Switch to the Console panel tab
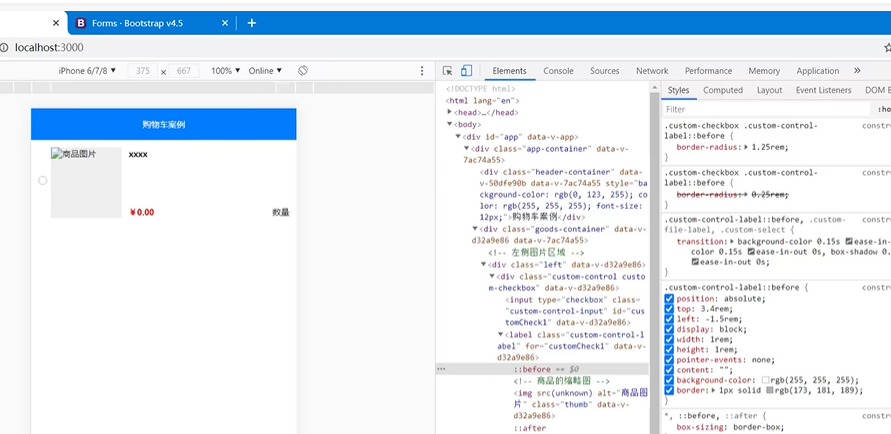891x434 pixels. pos(558,71)
